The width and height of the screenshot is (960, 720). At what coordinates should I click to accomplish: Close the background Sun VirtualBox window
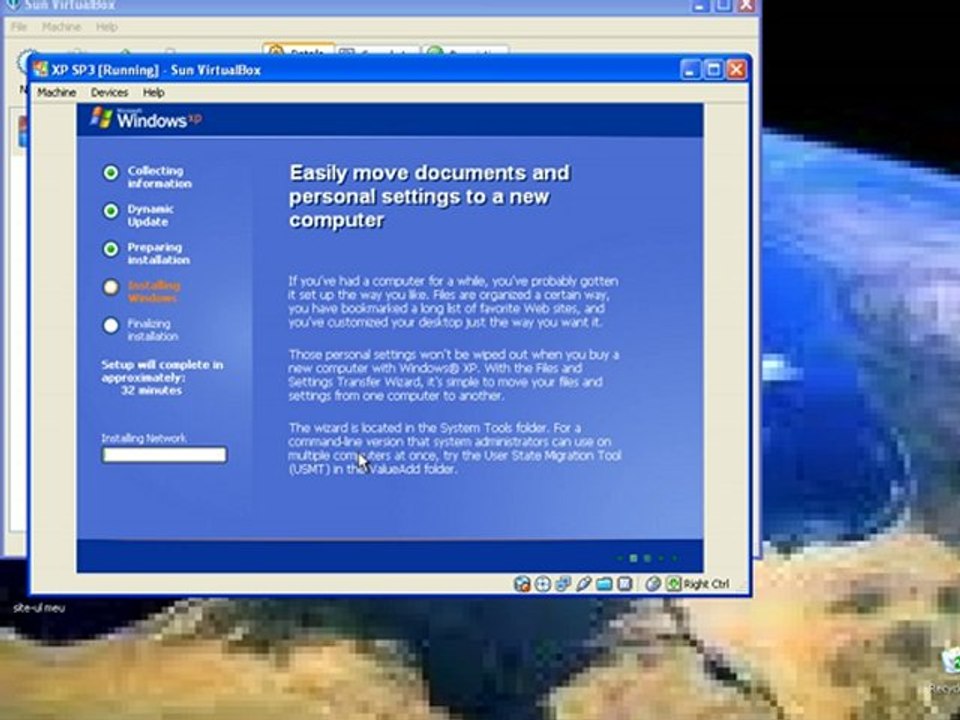[746, 5]
